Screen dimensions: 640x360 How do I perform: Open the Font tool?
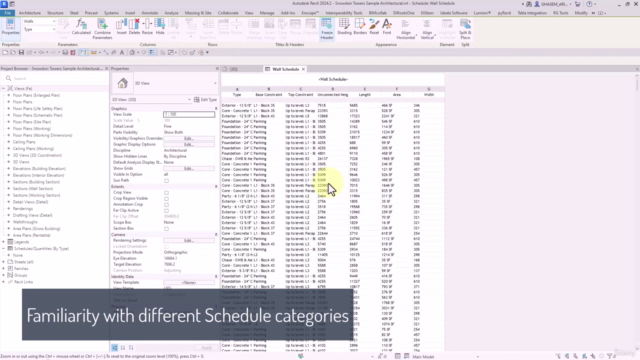click(387, 27)
